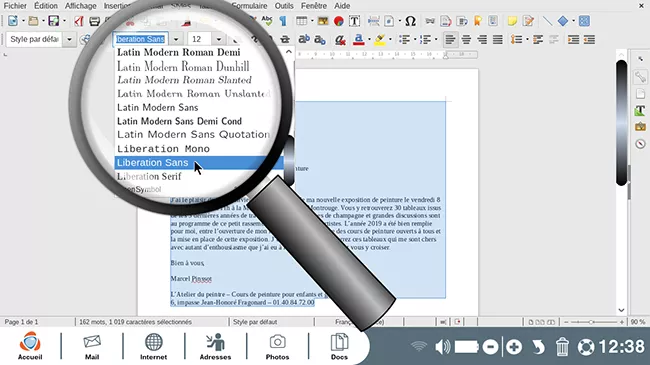Open the Outils menu
The height and width of the screenshot is (365, 650).
click(284, 6)
